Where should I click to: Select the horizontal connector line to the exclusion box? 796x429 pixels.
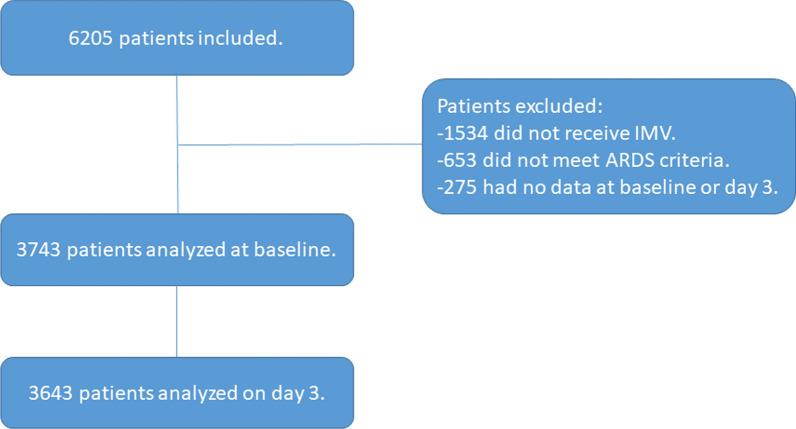tap(300, 145)
